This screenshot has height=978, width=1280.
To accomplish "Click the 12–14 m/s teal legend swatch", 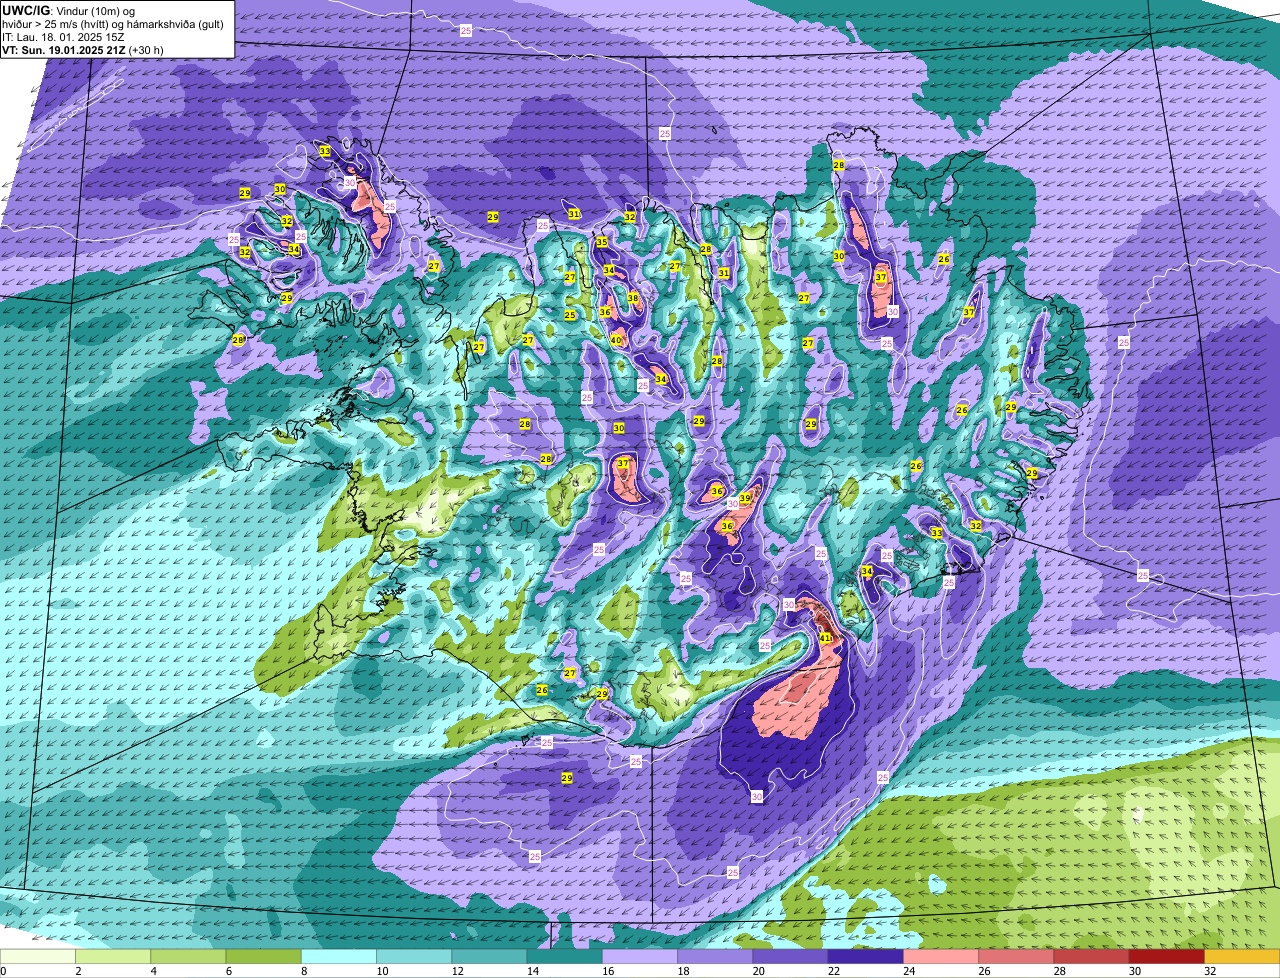I will [x=489, y=956].
